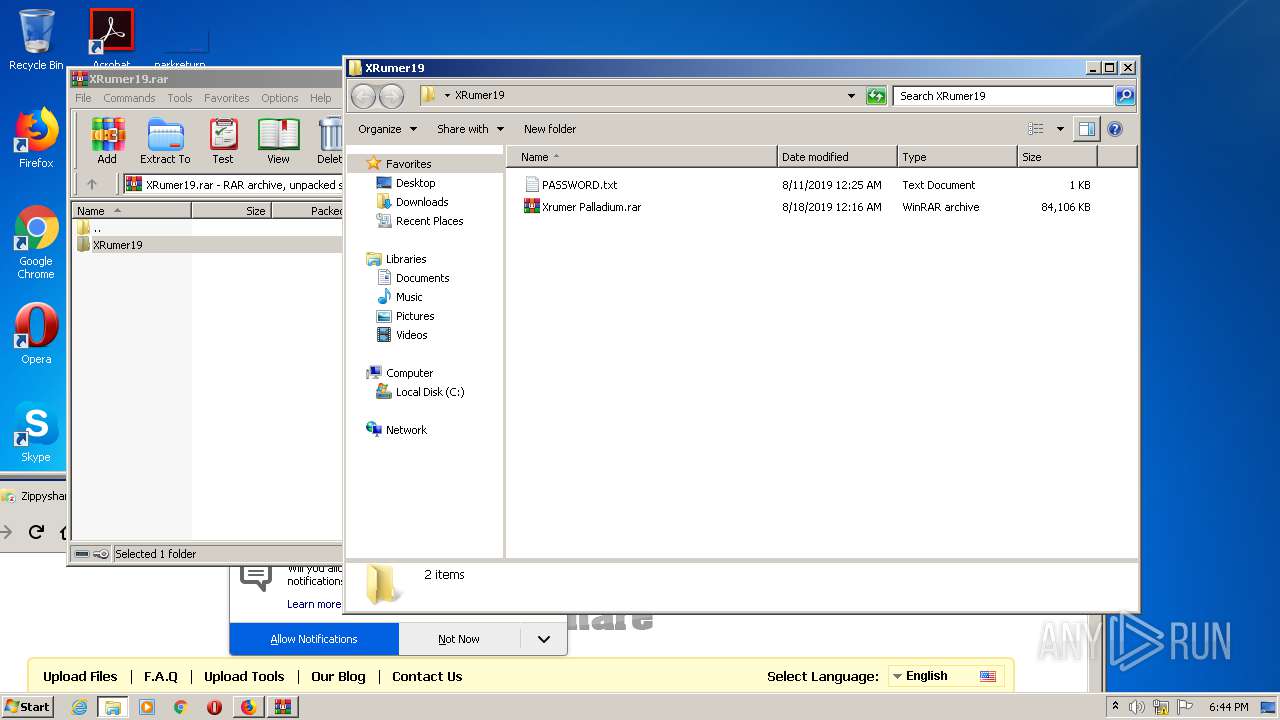Screen dimensions: 1280x720
Task: Click the volume icon in system tray
Action: coord(1137,707)
